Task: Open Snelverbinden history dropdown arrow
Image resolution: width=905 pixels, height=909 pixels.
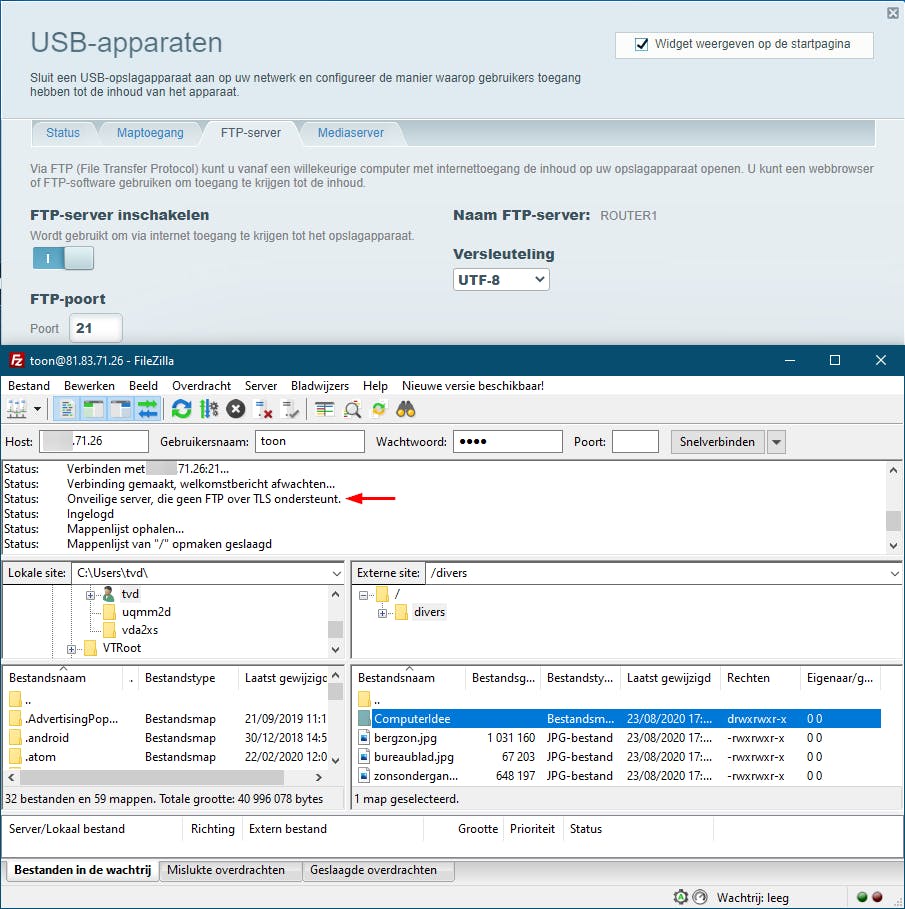Action: click(x=776, y=442)
